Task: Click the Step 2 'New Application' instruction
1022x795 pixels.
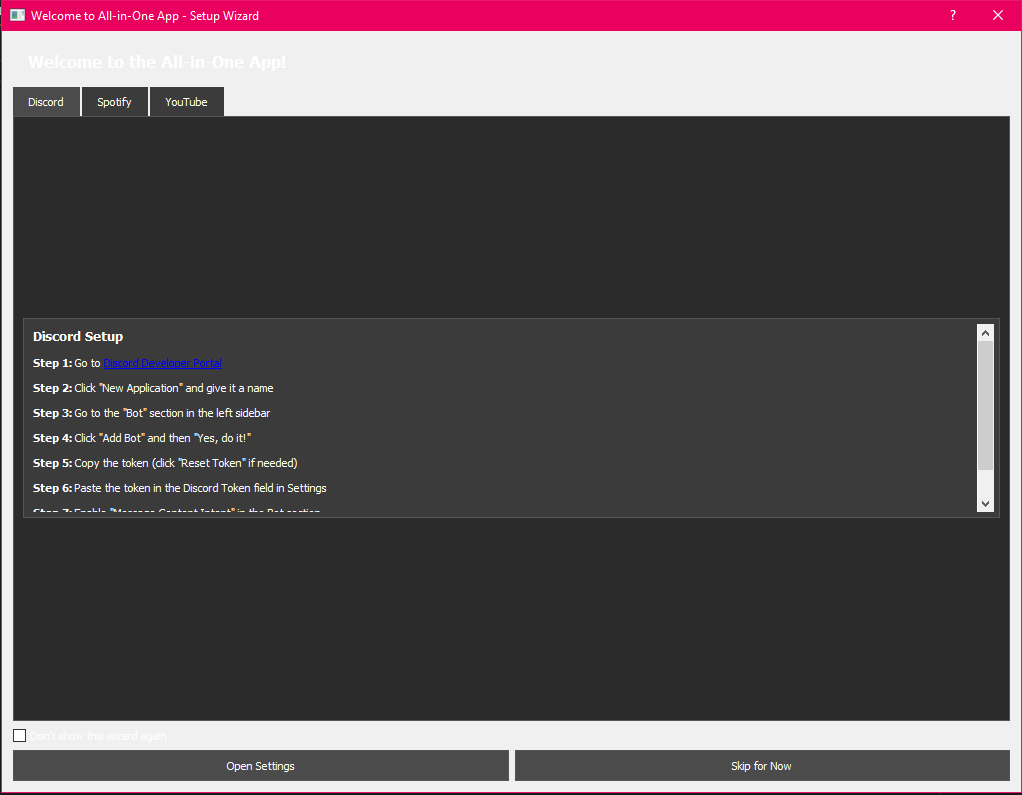Action: point(153,388)
